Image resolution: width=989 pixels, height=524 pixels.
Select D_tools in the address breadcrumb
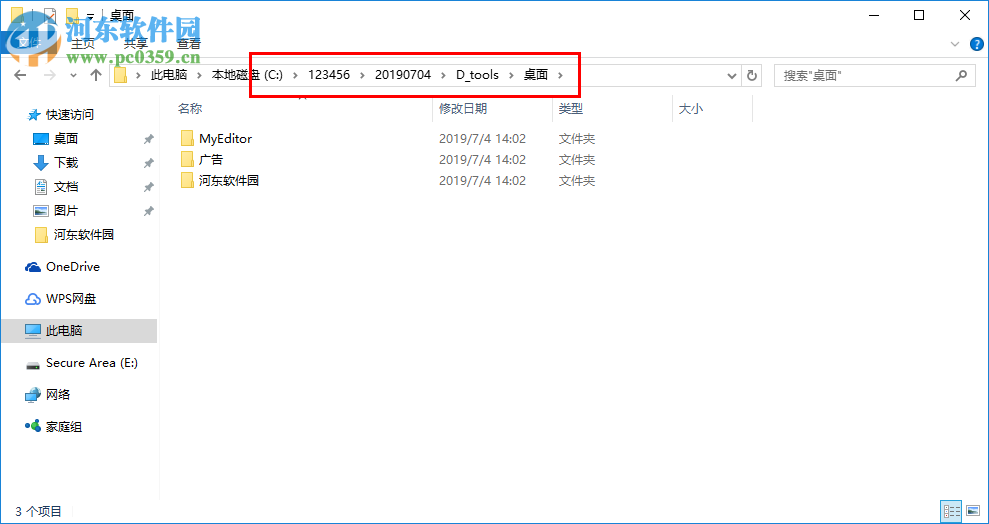[x=477, y=75]
